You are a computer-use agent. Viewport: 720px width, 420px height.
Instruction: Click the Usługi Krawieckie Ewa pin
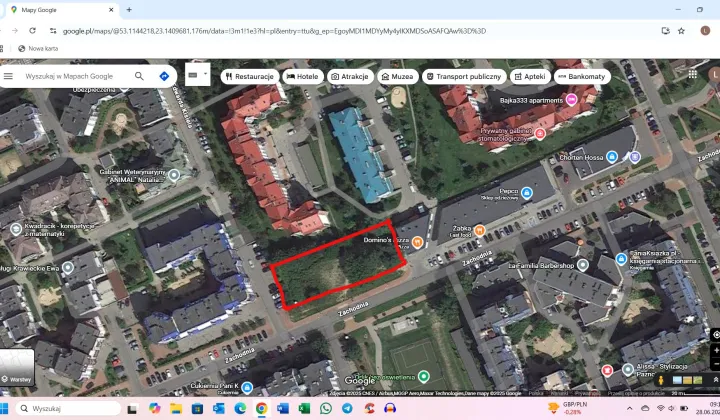coord(68,268)
